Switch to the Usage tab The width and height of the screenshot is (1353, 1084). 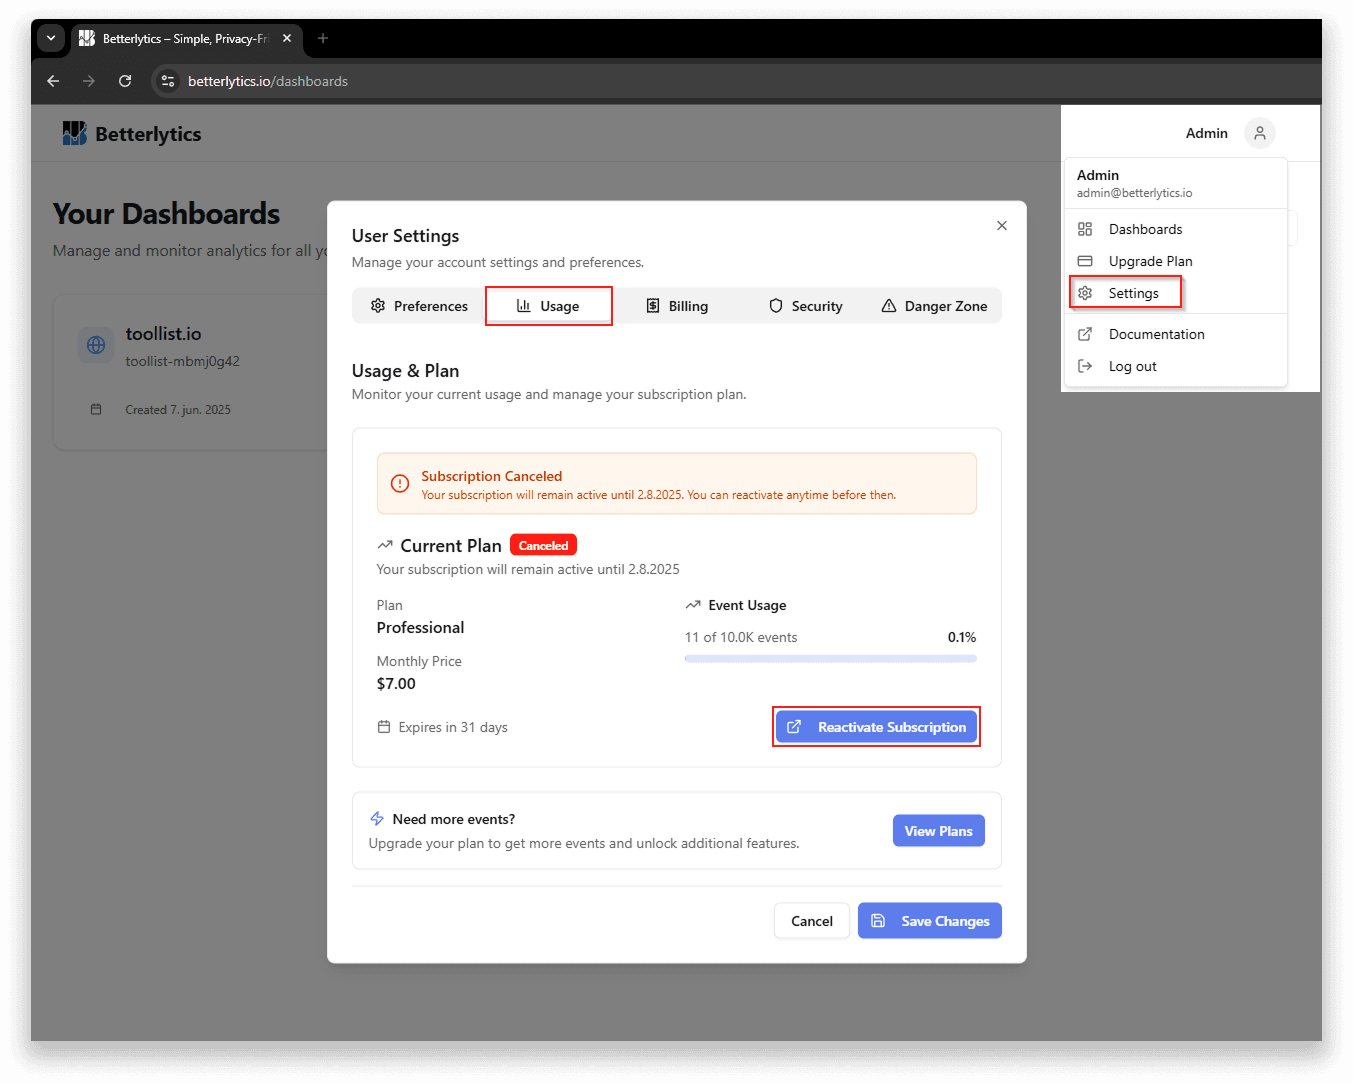tap(548, 306)
